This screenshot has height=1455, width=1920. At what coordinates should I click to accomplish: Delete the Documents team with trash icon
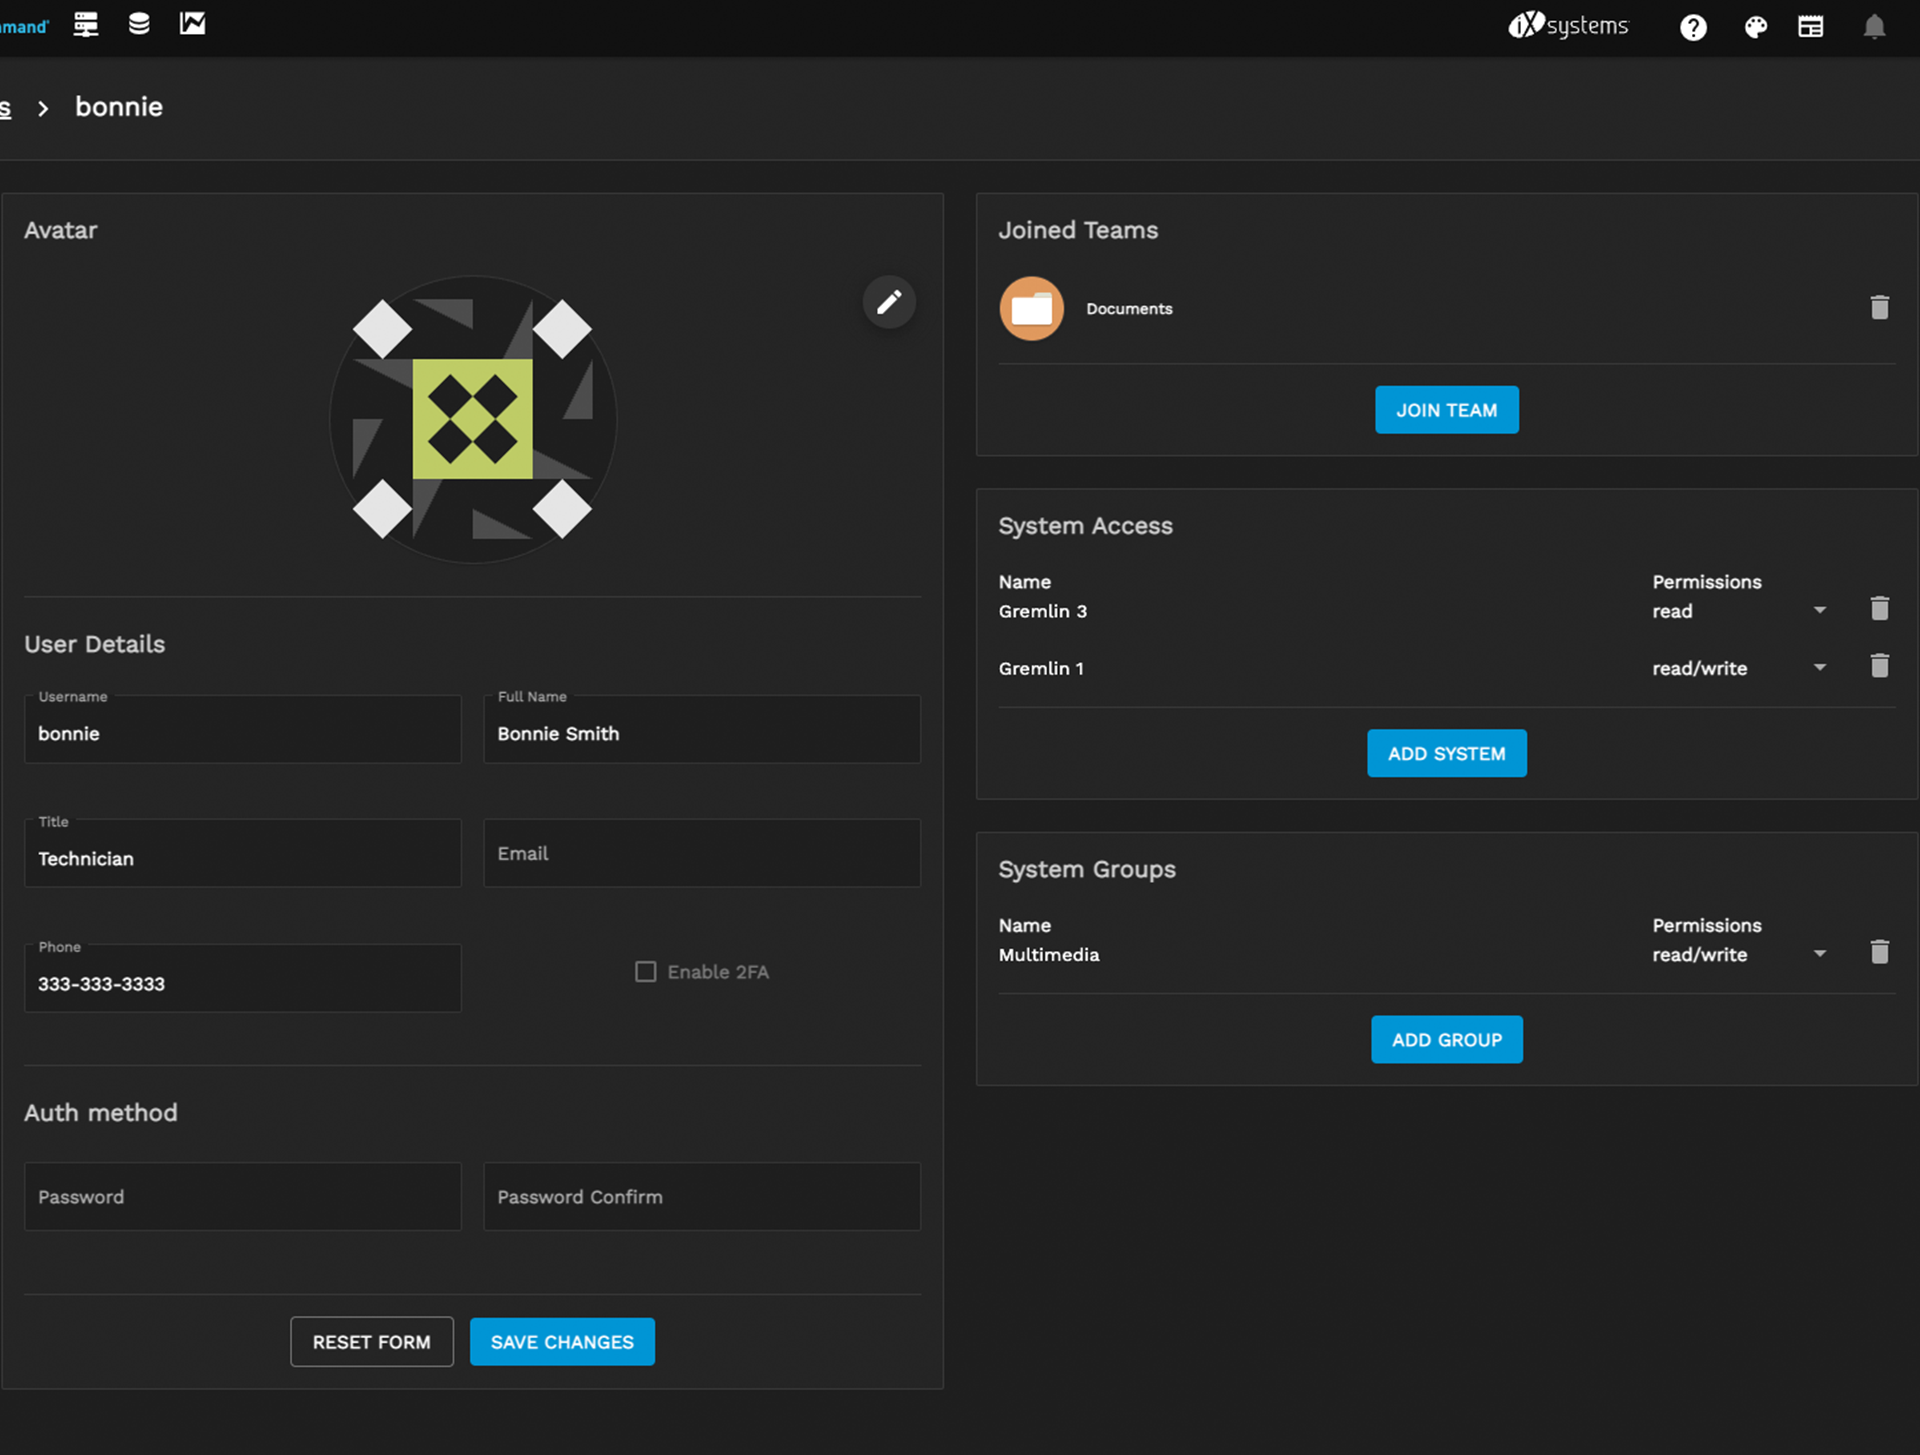[1879, 308]
